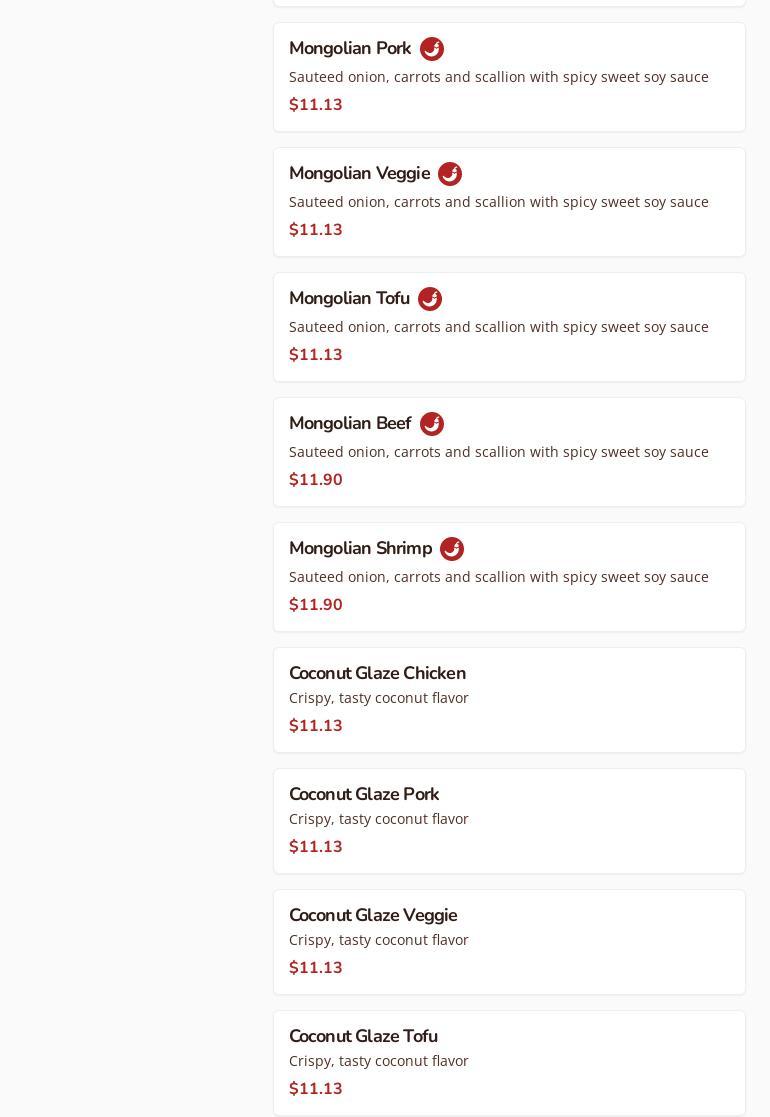Click the spicy icon beside Mongolian Shrimp
770x1117 pixels.
point(452,549)
